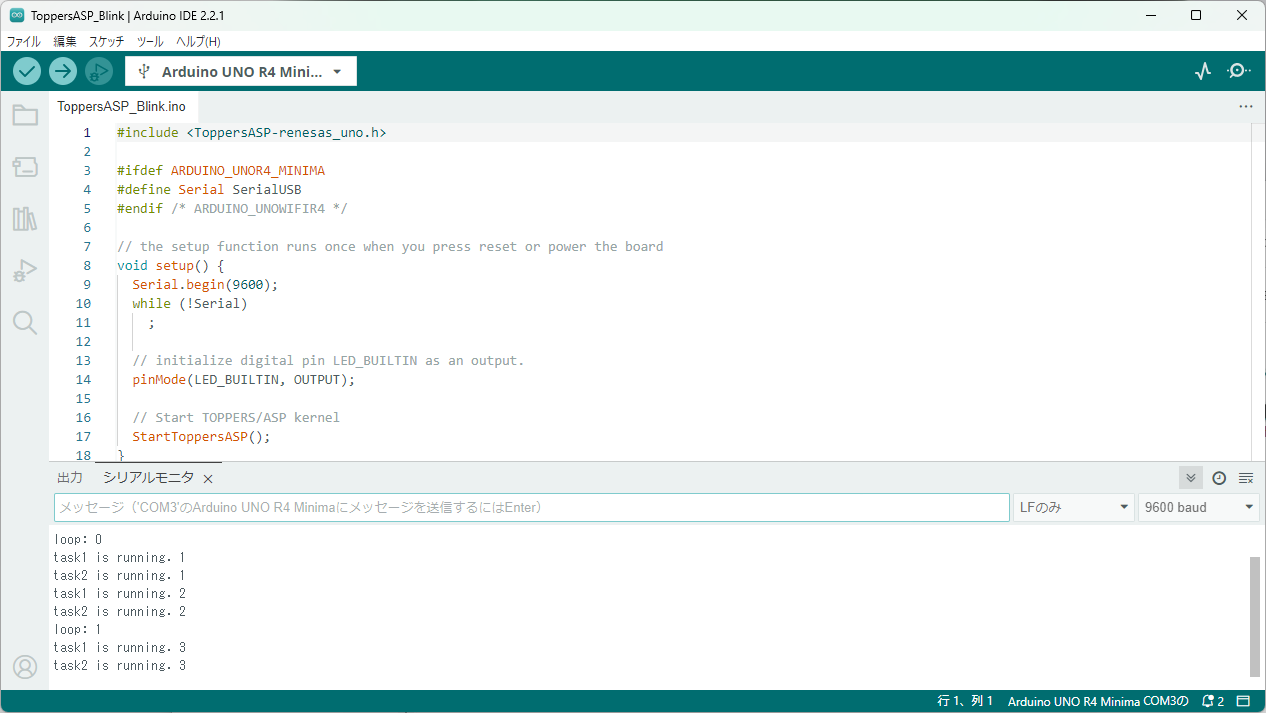
Task: Clear the serial monitor output
Action: 1246,477
